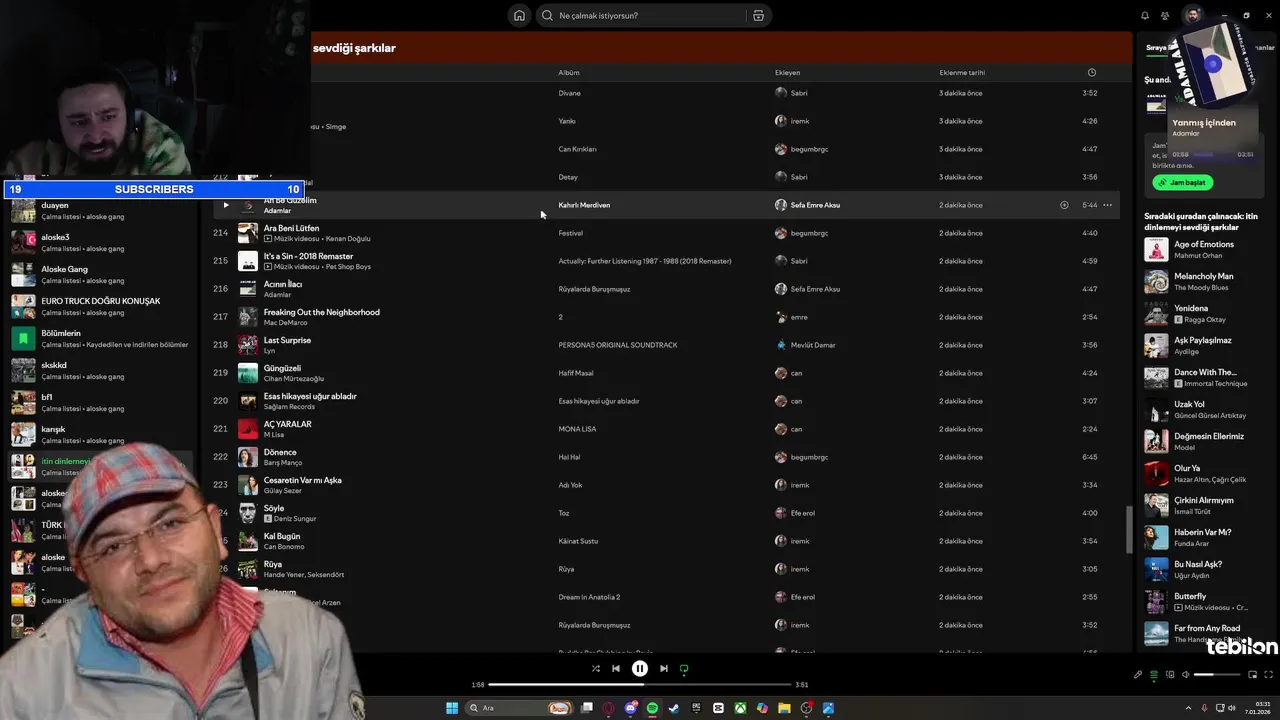This screenshot has width=1280, height=720.
Task: Open Discord from the taskbar
Action: pos(630,708)
